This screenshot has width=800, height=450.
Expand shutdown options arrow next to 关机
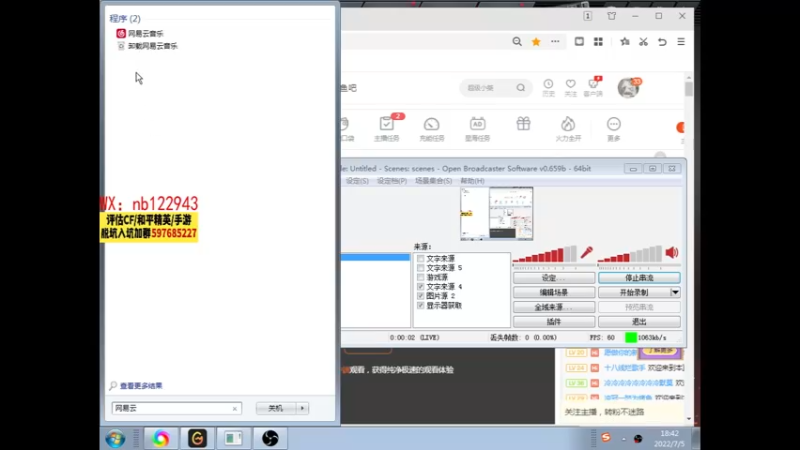303,408
